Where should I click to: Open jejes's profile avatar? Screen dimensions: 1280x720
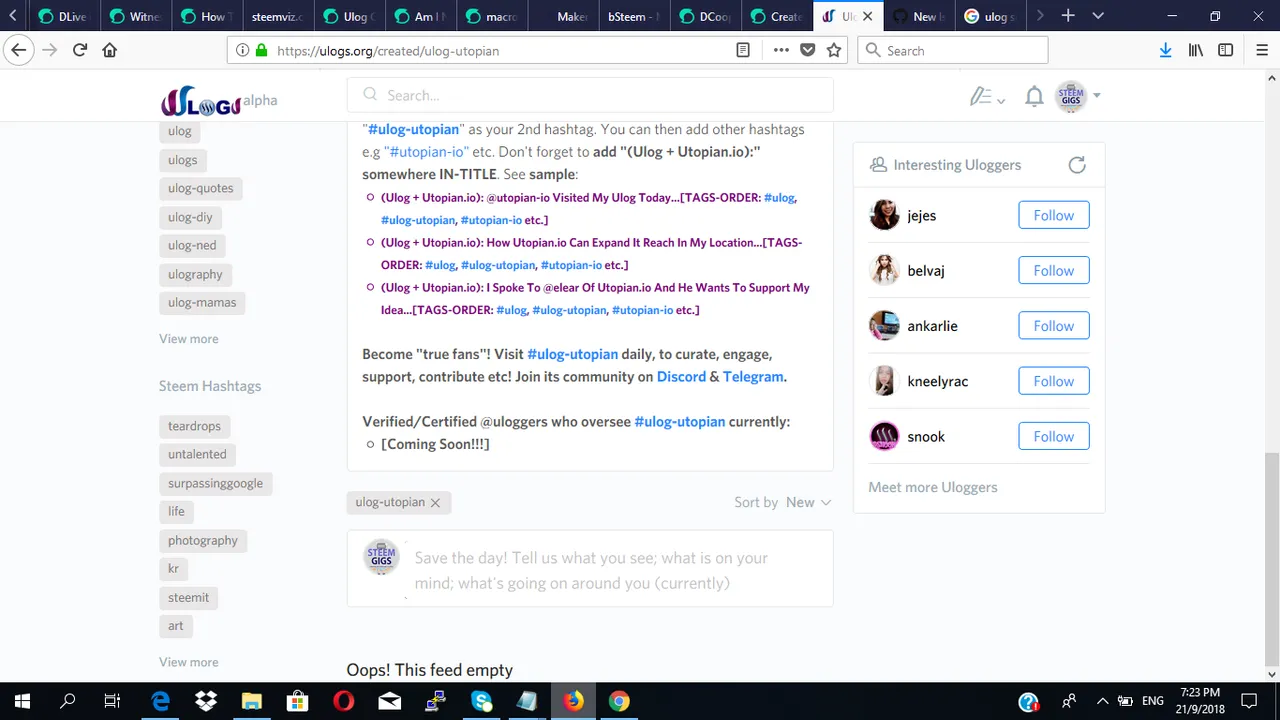pos(884,215)
